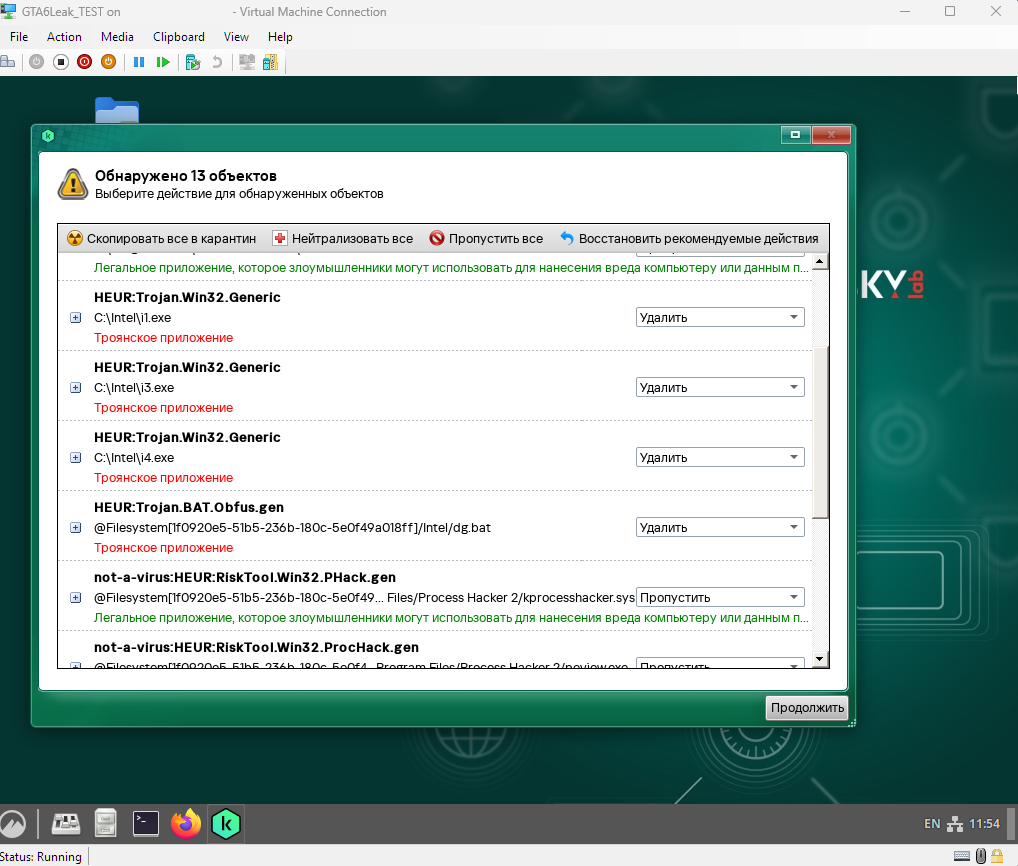Select the not-a-virus:HEUR:RiskTool.Win32.PHack.gen heading
The image size is (1018, 866).
pyautogui.click(x=245, y=577)
